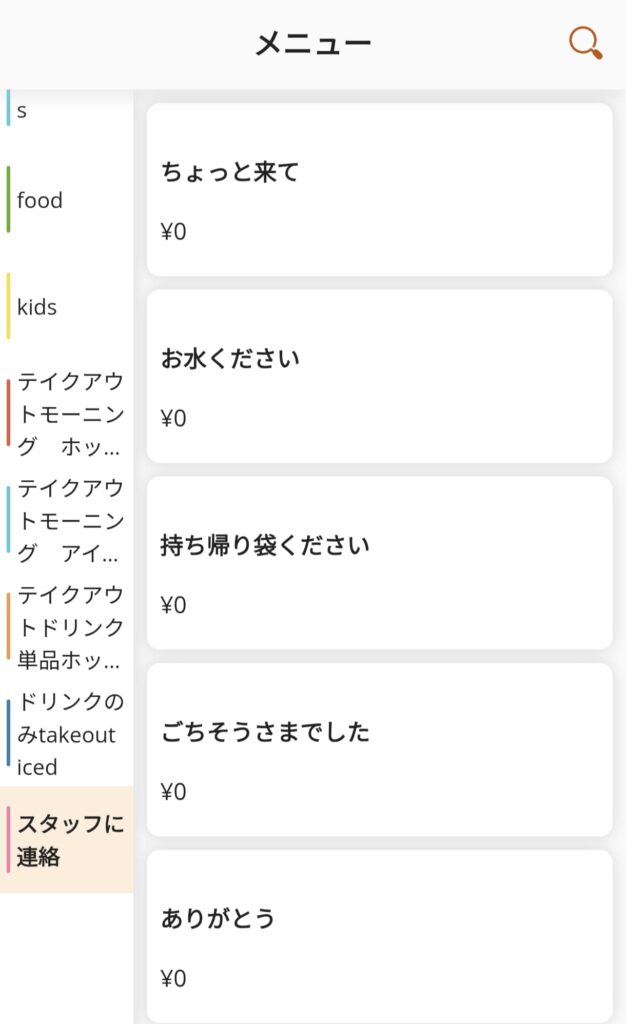Open the food category
The height and width of the screenshot is (1024, 626).
40,200
